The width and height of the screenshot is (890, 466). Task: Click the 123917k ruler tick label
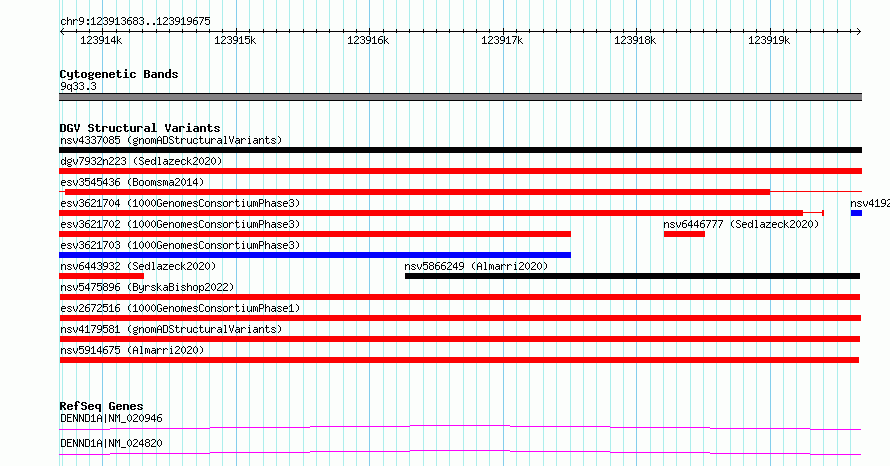tap(502, 40)
